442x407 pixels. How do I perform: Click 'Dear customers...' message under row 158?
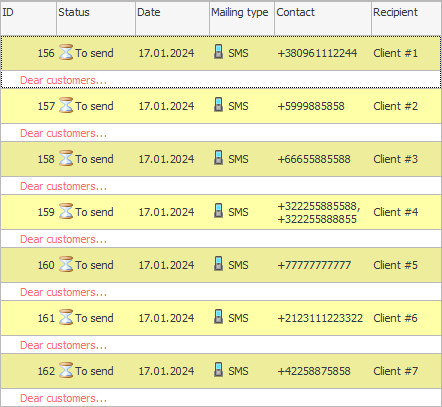[x=63, y=186]
